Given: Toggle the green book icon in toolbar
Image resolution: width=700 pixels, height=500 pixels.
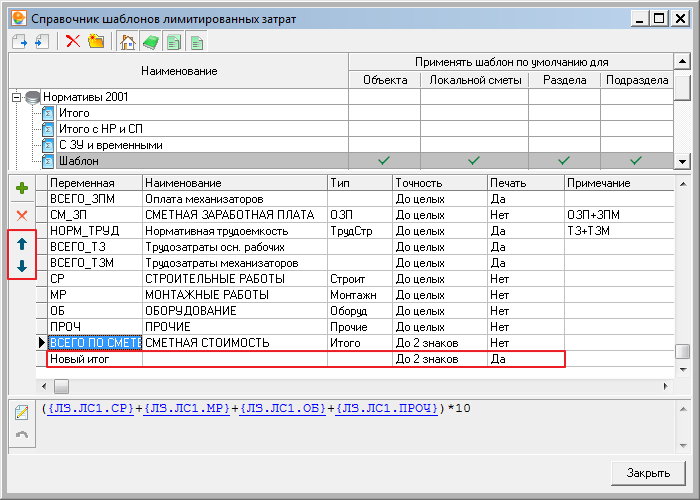Looking at the screenshot, I should pyautogui.click(x=151, y=42).
